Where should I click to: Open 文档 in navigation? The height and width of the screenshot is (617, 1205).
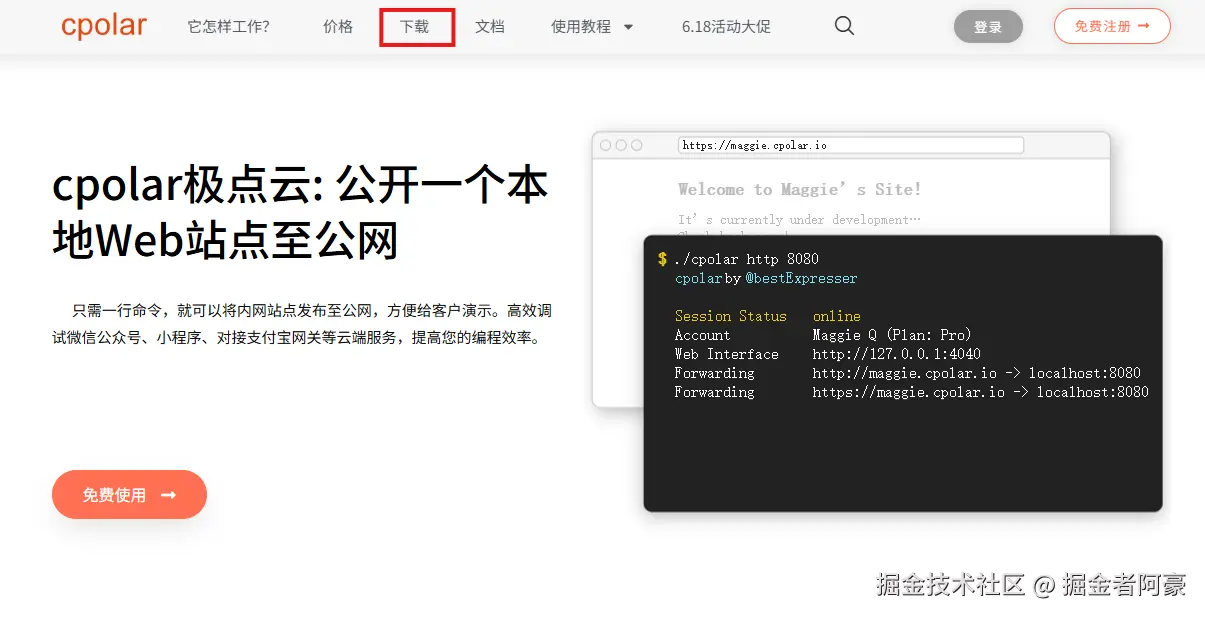coord(490,27)
